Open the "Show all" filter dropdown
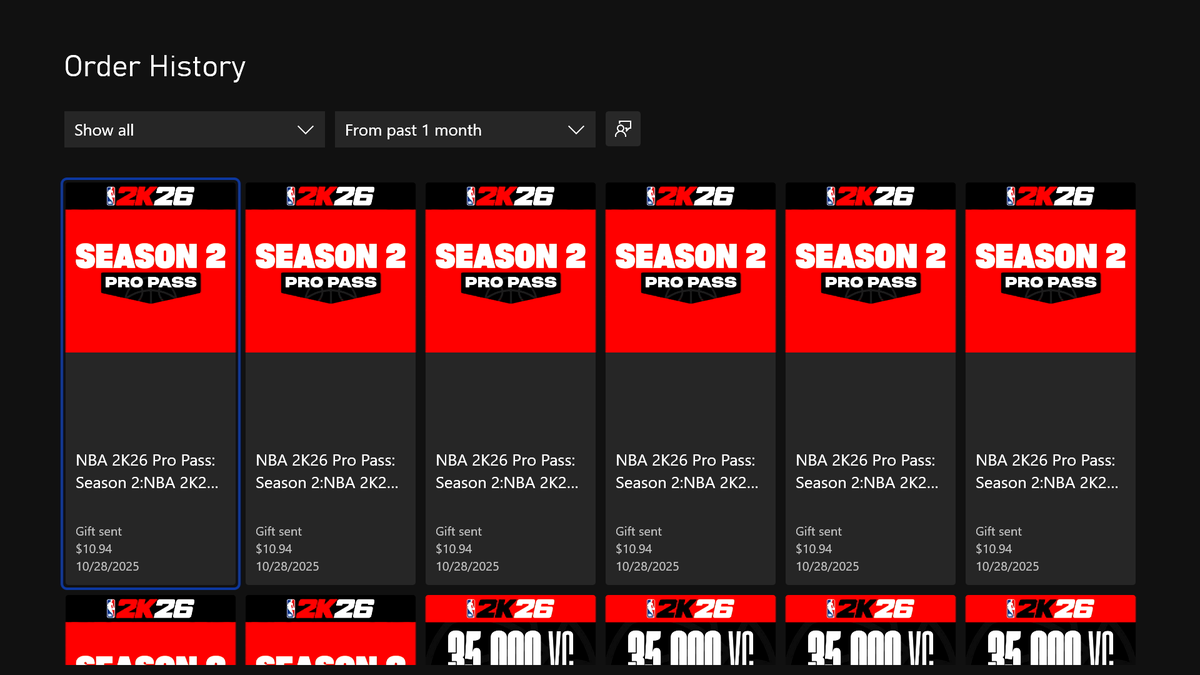The image size is (1200, 675). coord(194,130)
